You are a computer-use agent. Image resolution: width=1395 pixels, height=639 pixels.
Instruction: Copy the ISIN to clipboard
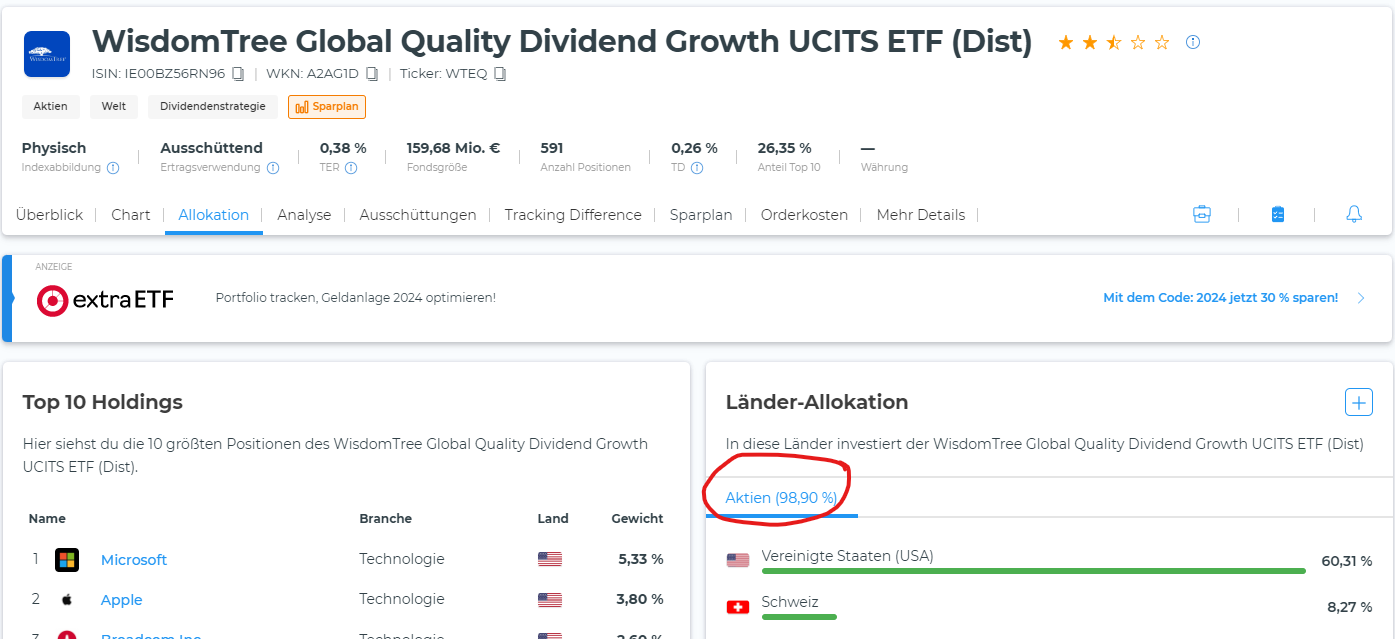point(238,74)
